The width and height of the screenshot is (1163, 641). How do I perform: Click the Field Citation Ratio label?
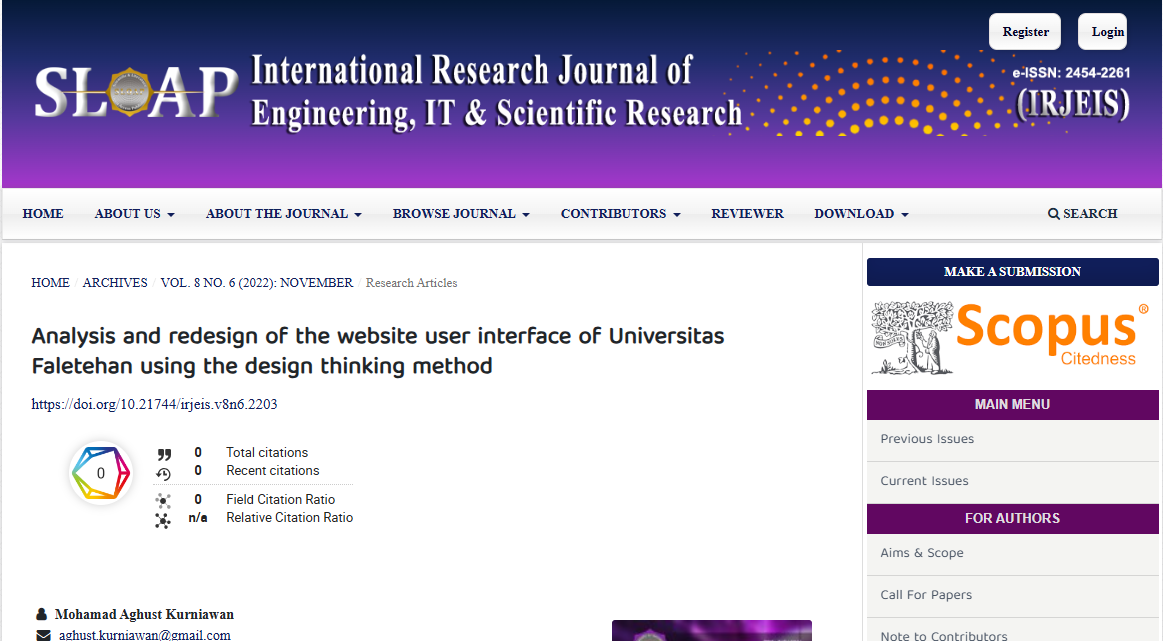280,500
